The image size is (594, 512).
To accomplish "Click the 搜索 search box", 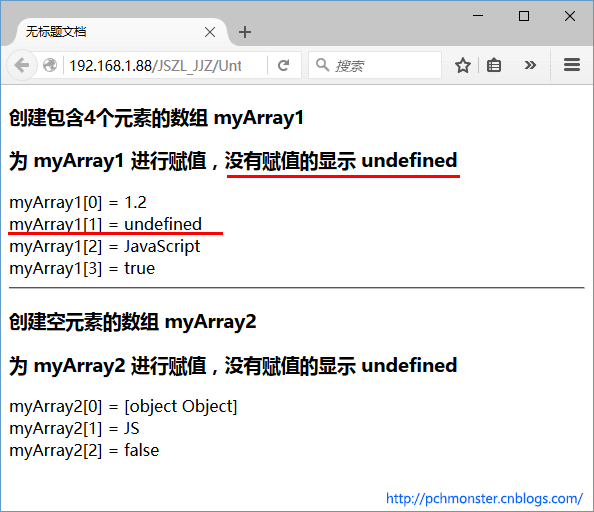I will point(375,65).
